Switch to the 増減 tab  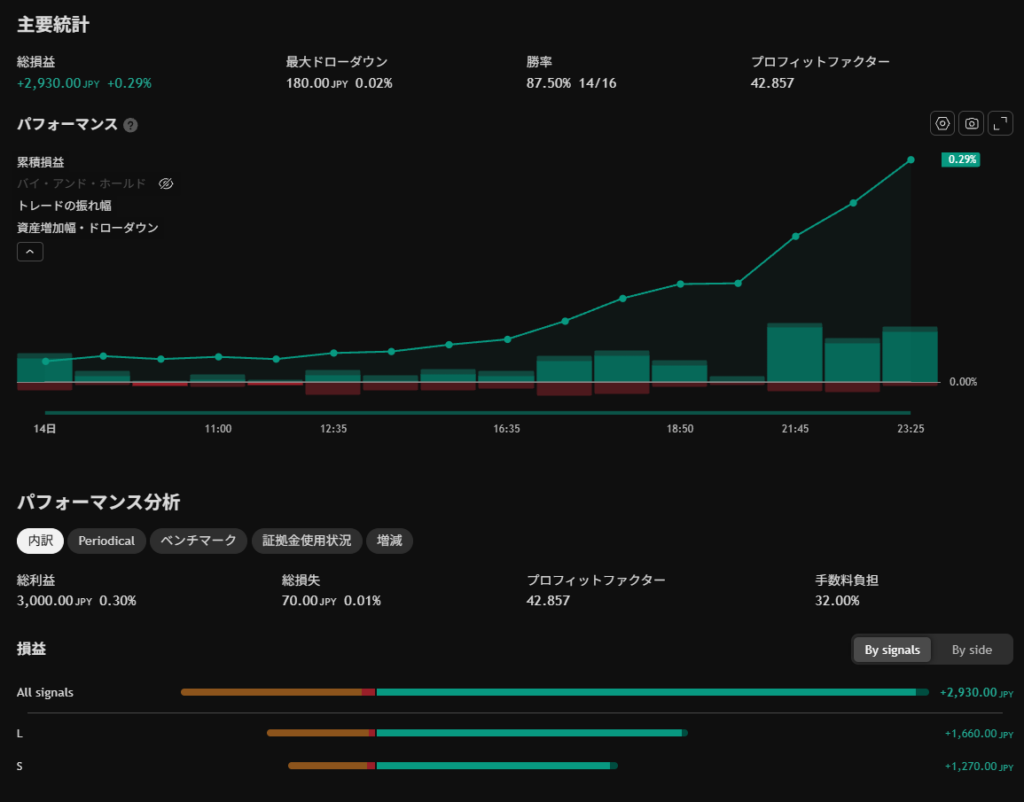389,541
